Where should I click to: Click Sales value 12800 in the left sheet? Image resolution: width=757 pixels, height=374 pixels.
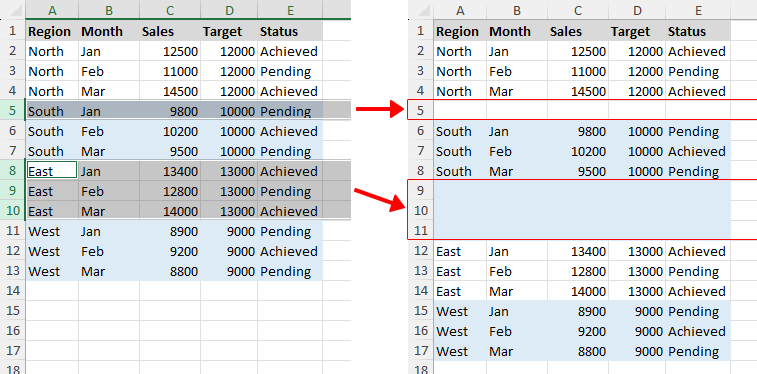coord(170,191)
